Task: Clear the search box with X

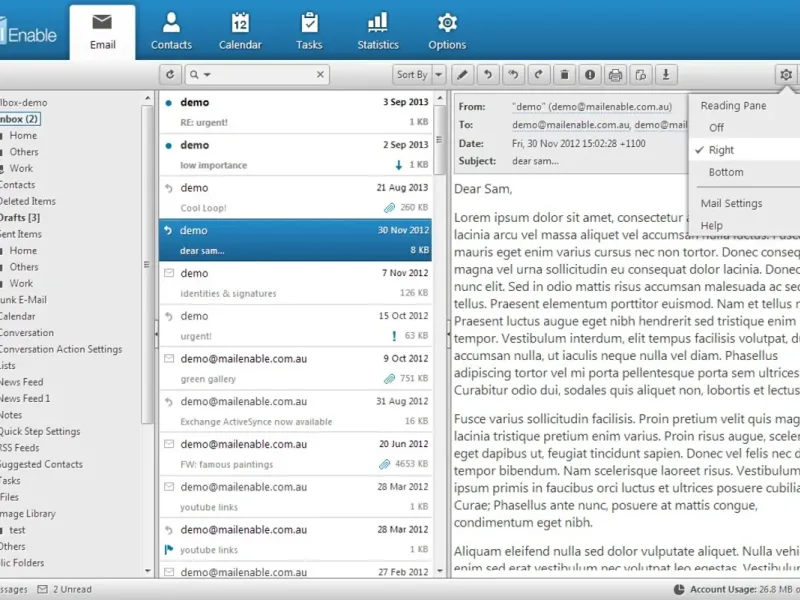Action: [320, 75]
